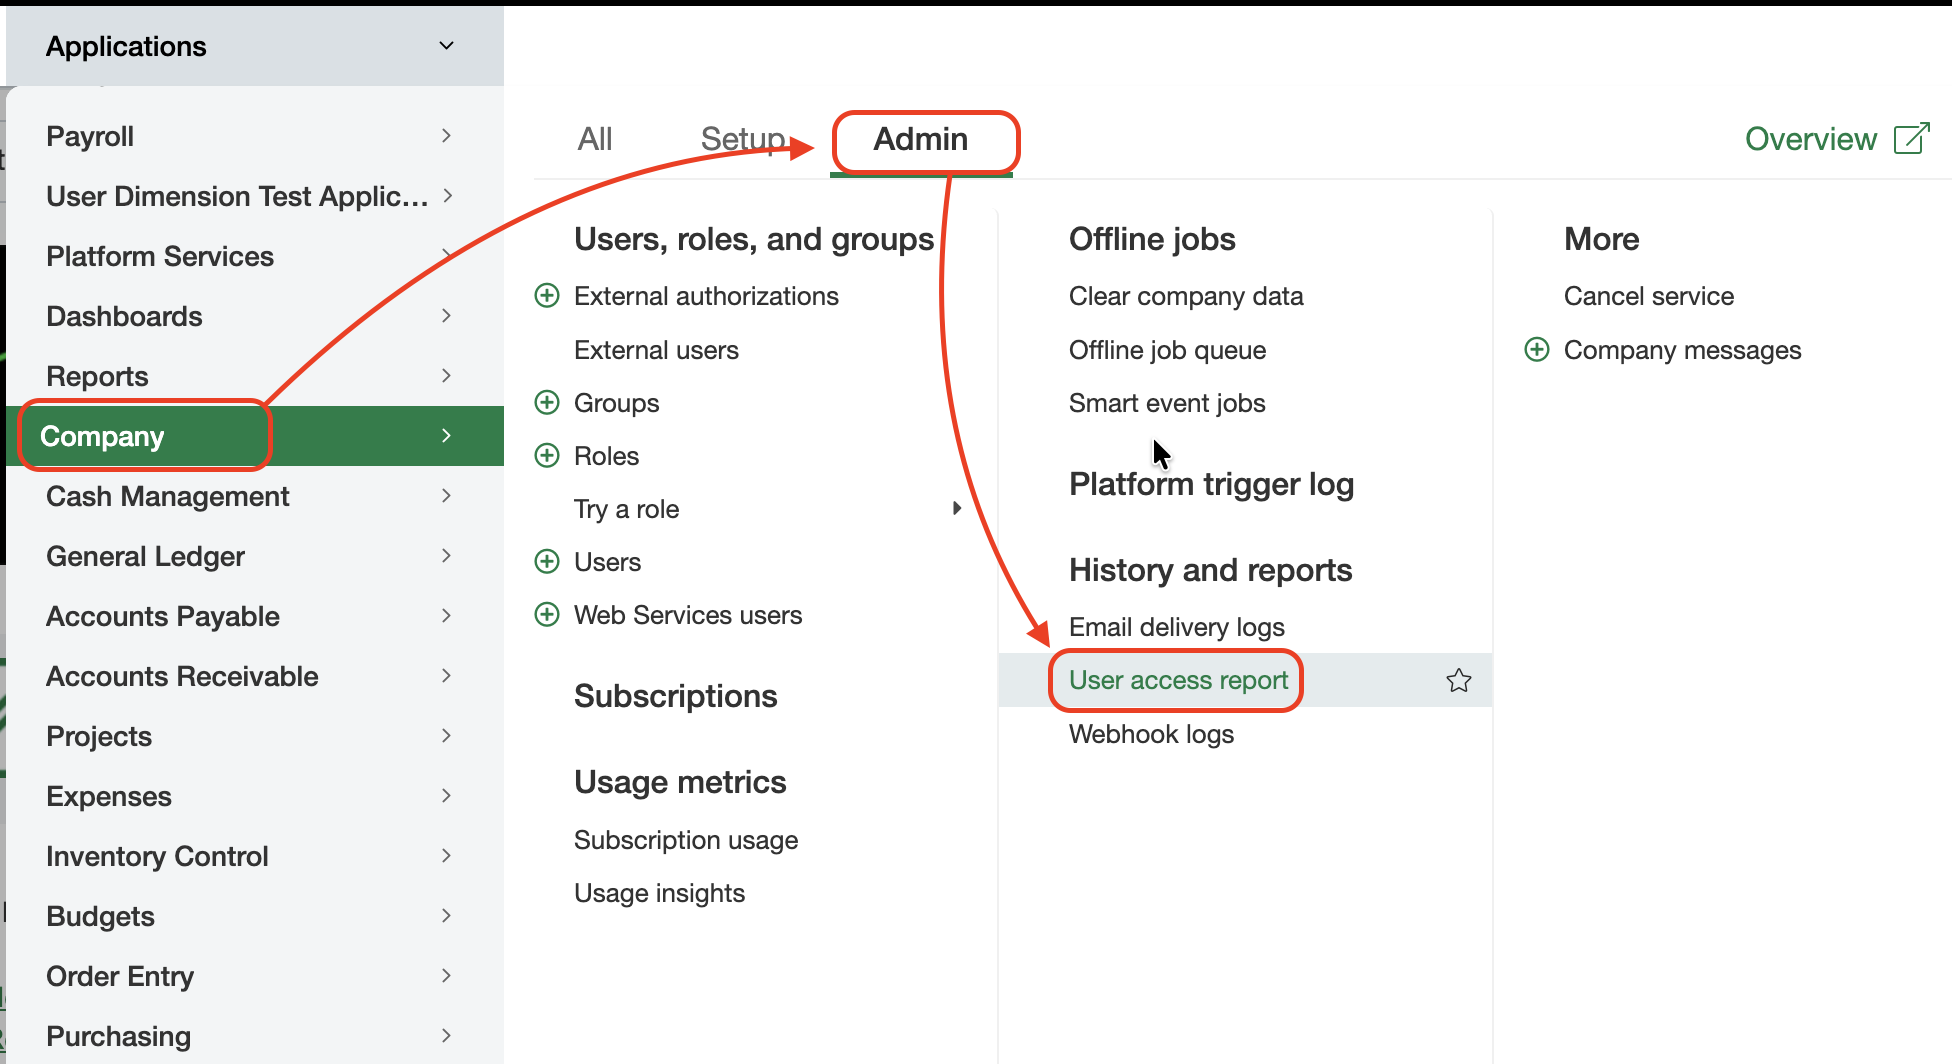1952x1064 pixels.
Task: Open the User access report link
Action: (1178, 681)
